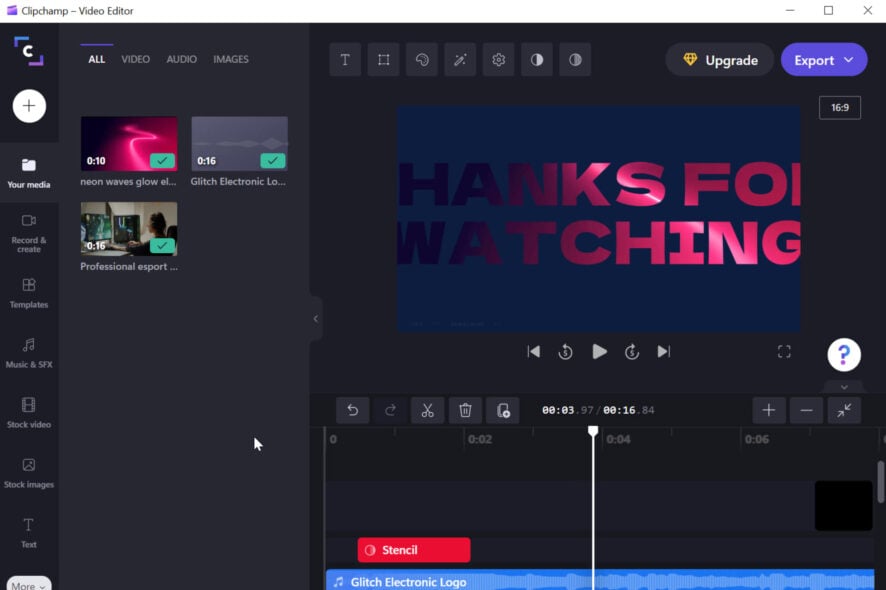Collapse the preview with the chevron below help

[x=844, y=387]
